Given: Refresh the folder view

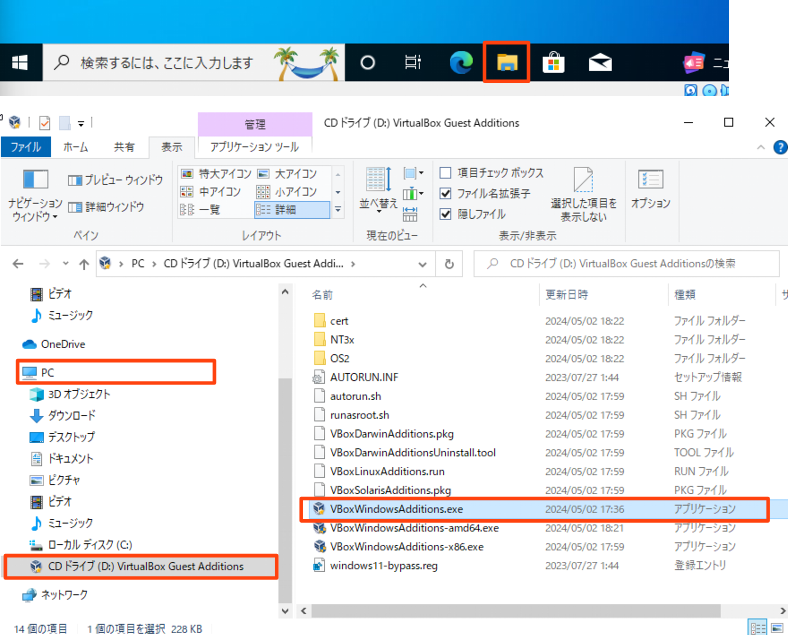Looking at the screenshot, I should pos(449,264).
